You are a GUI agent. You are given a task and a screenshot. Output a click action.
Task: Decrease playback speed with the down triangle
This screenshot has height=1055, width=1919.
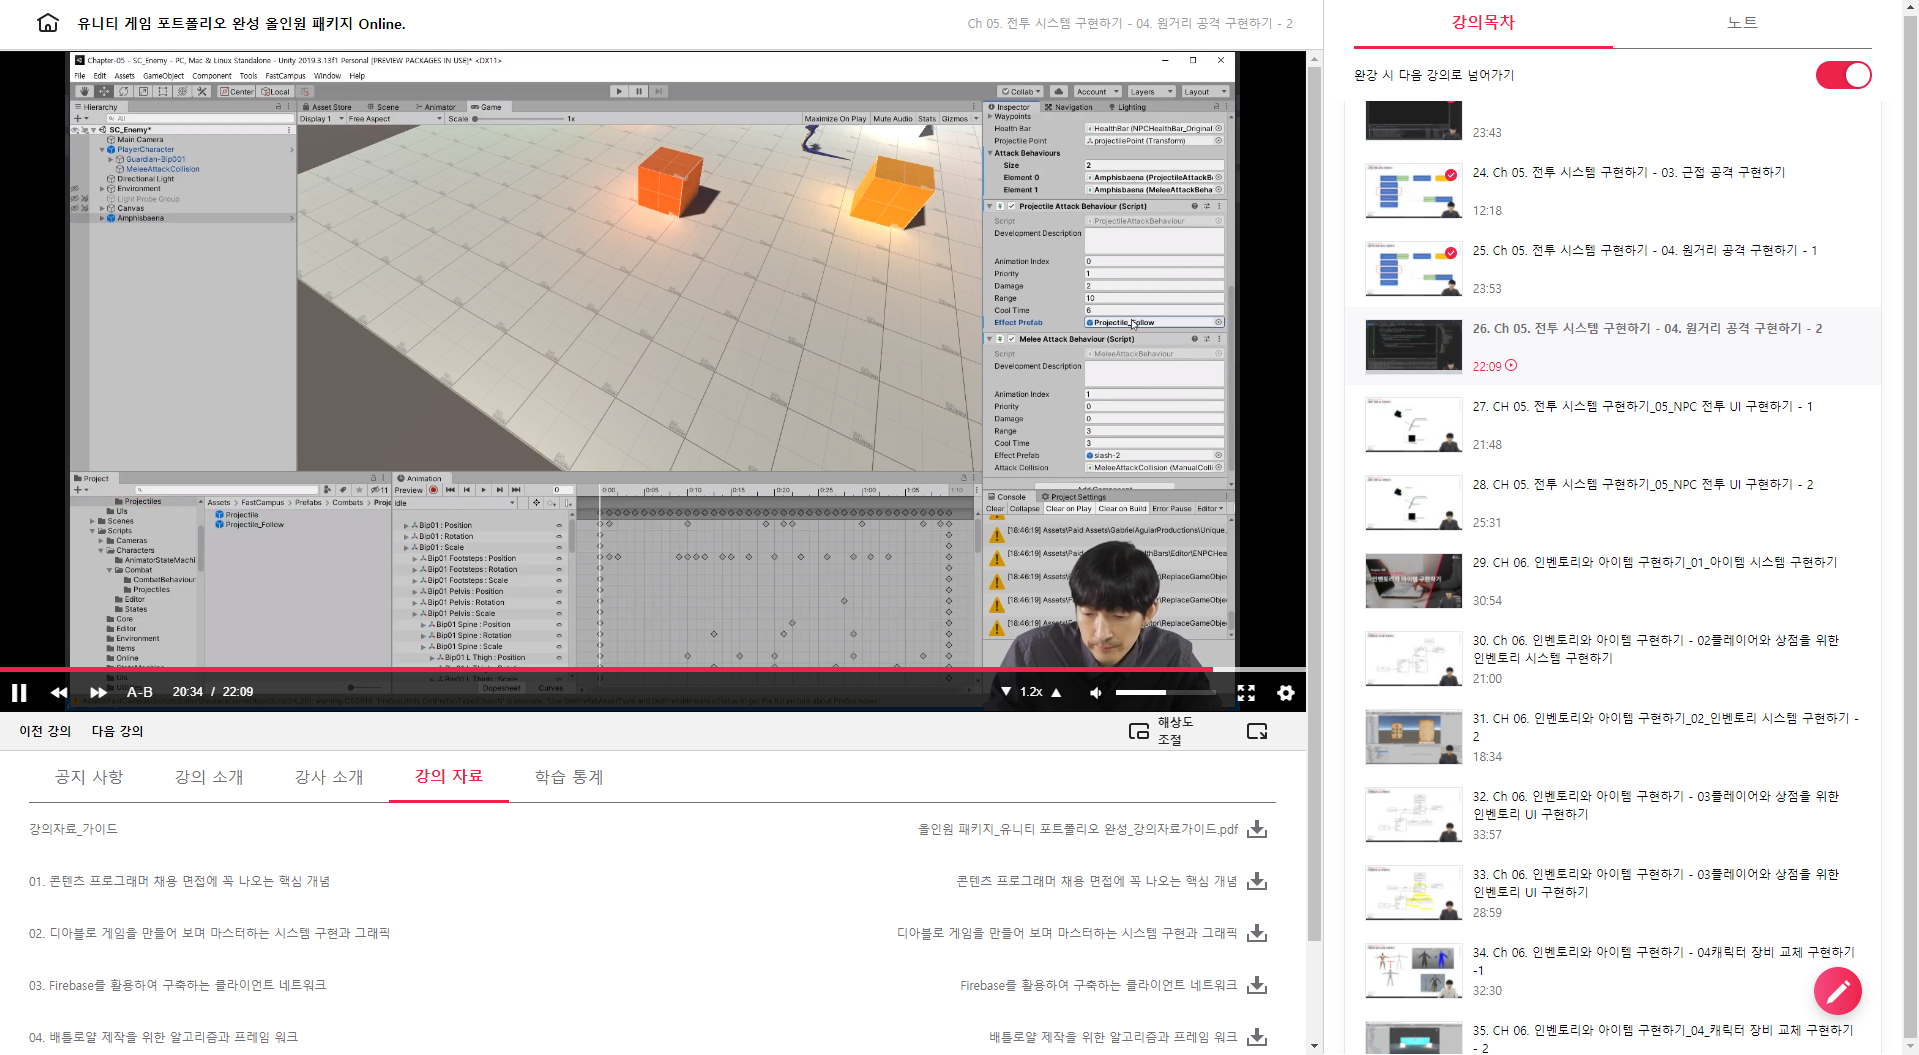click(1006, 692)
